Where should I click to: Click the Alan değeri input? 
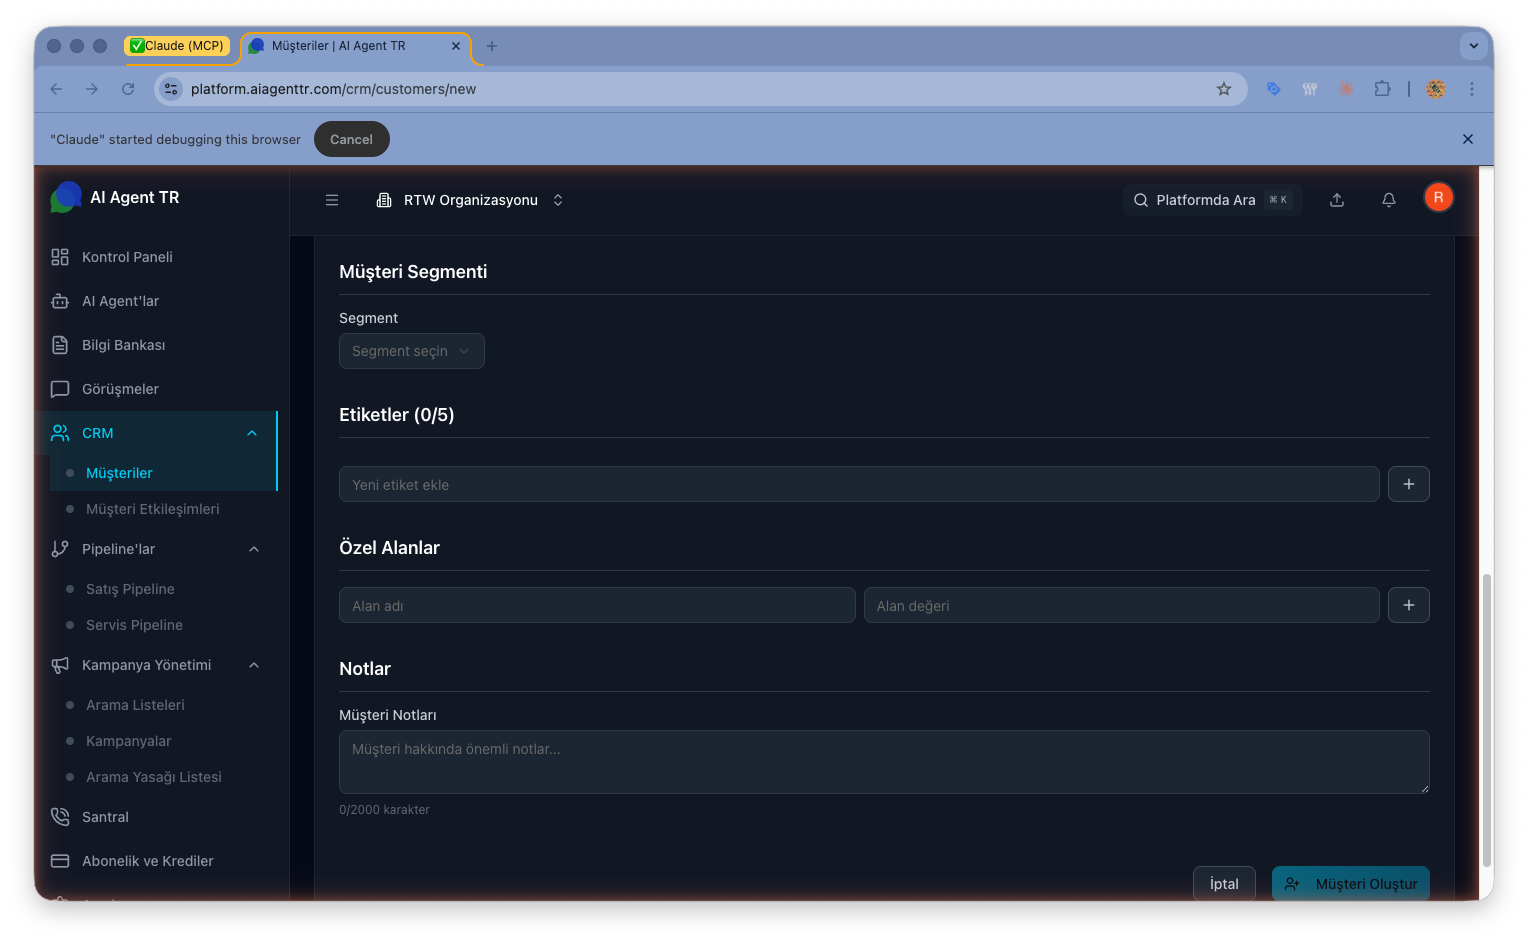(1122, 605)
